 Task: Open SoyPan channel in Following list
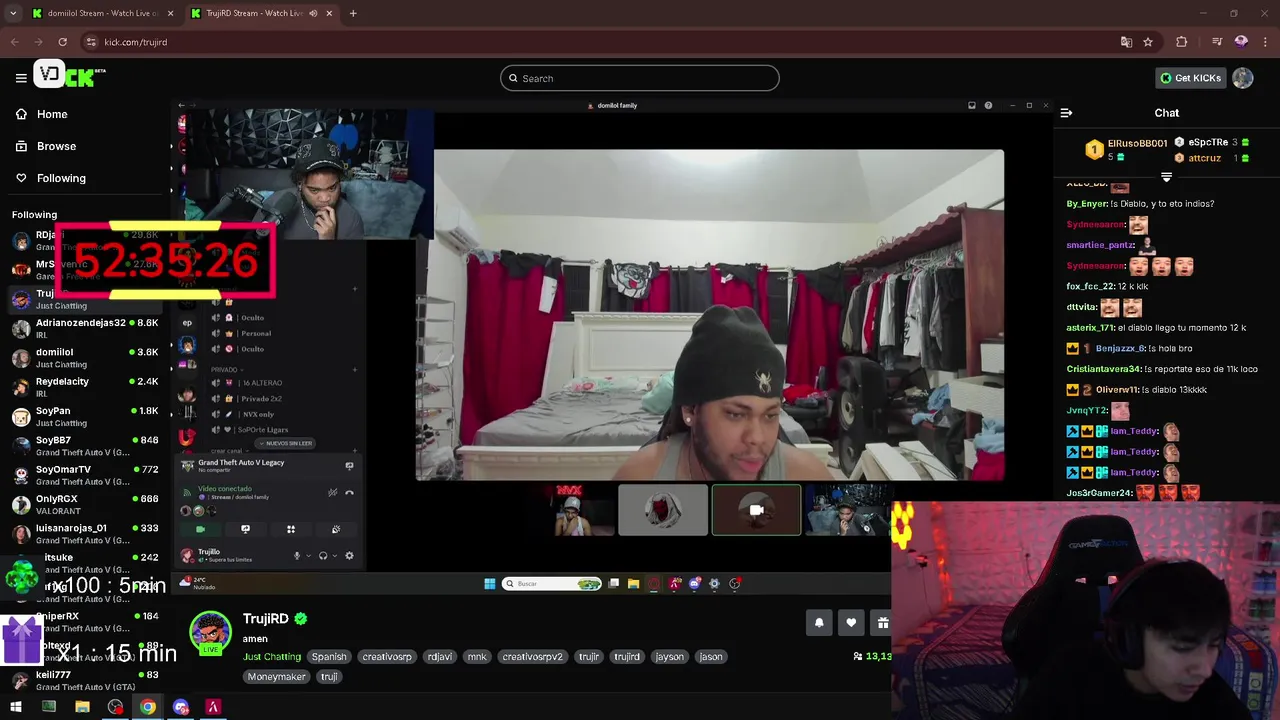coord(85,416)
